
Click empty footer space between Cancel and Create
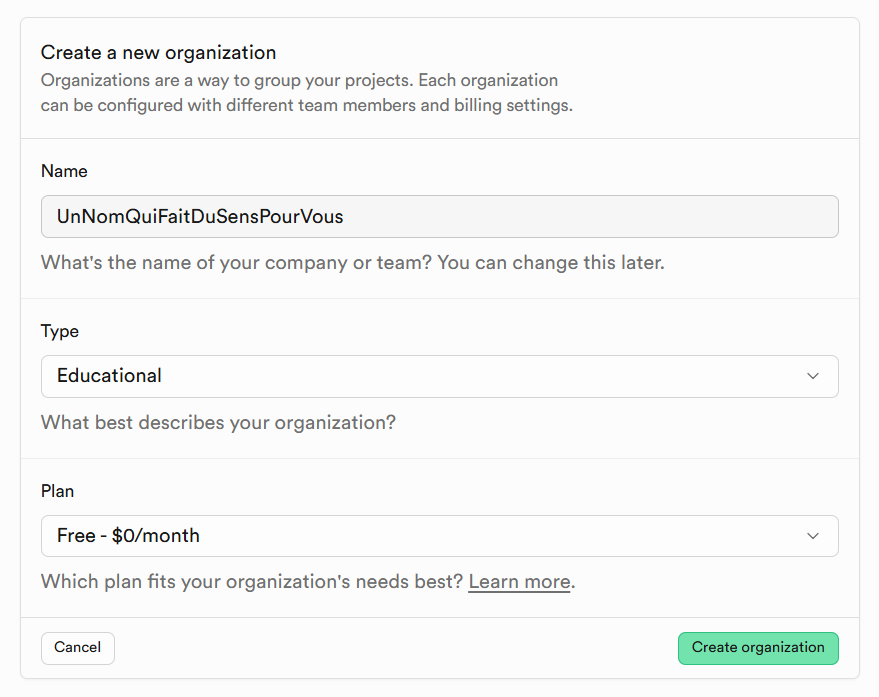click(x=395, y=648)
